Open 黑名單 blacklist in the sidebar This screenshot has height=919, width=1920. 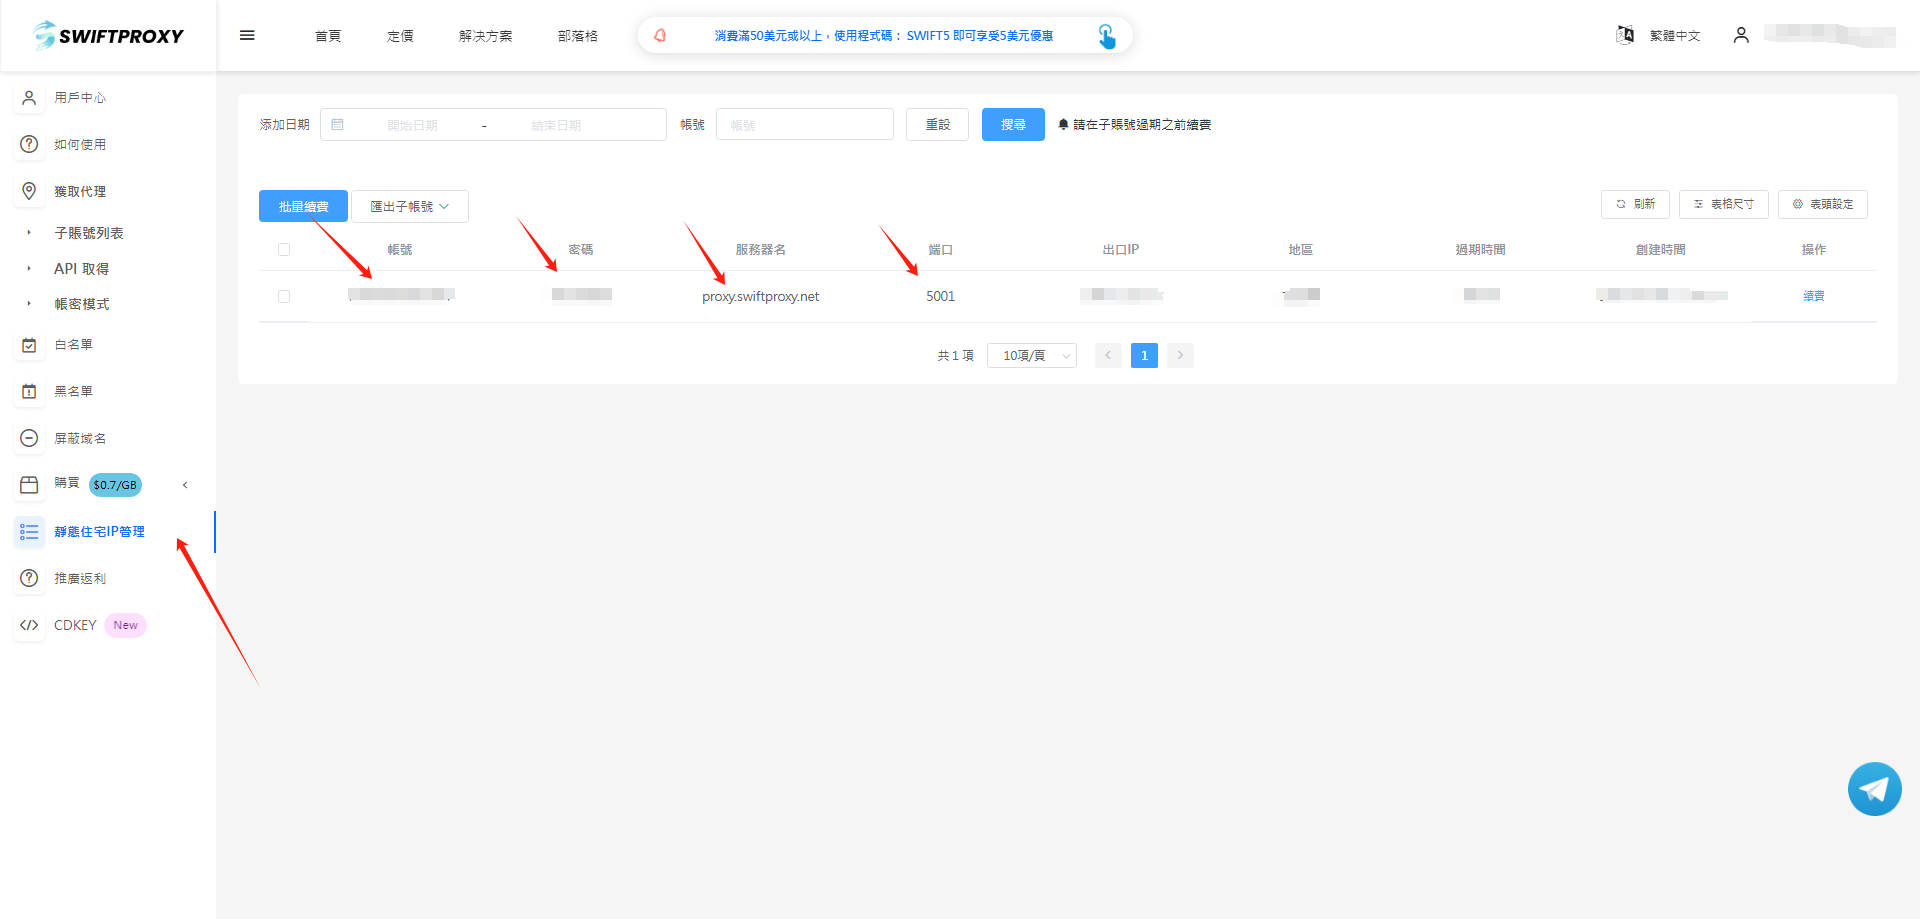(x=73, y=391)
